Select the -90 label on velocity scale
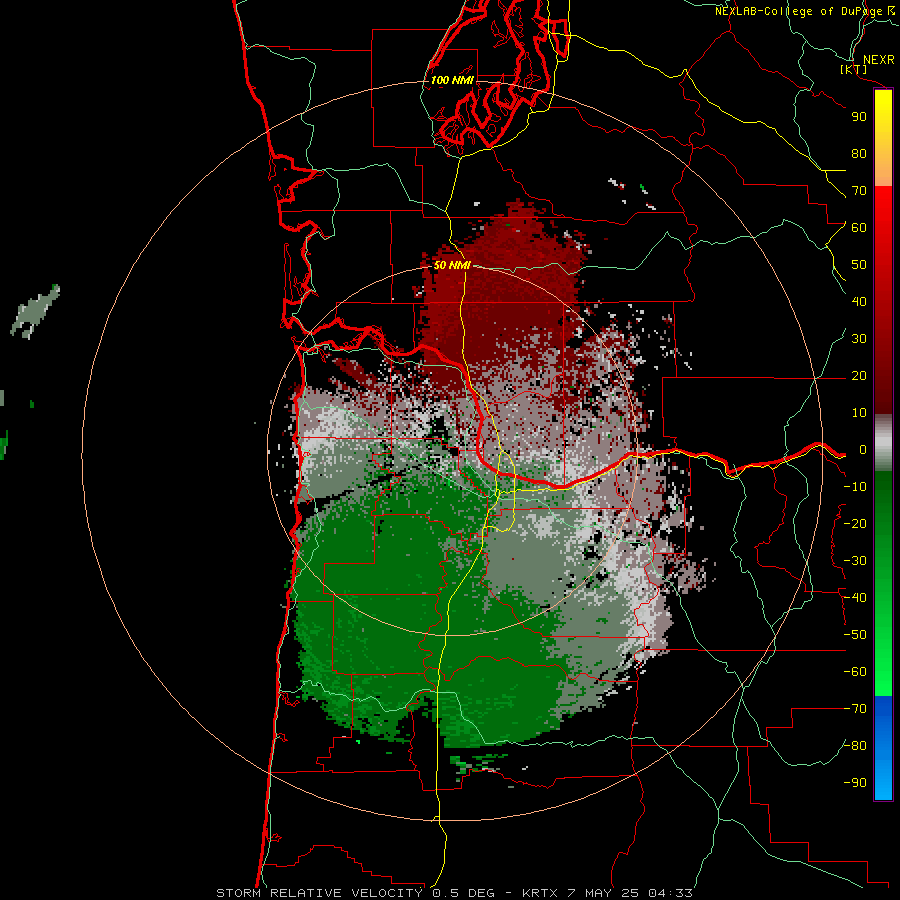The width and height of the screenshot is (900, 900). coord(855,783)
